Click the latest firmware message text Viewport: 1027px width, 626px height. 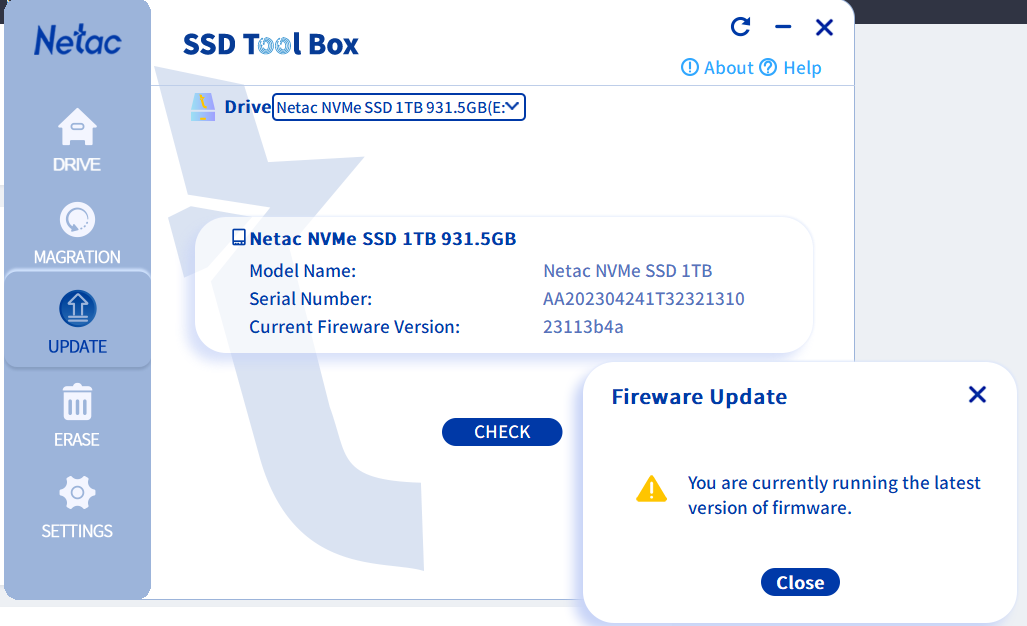834,495
